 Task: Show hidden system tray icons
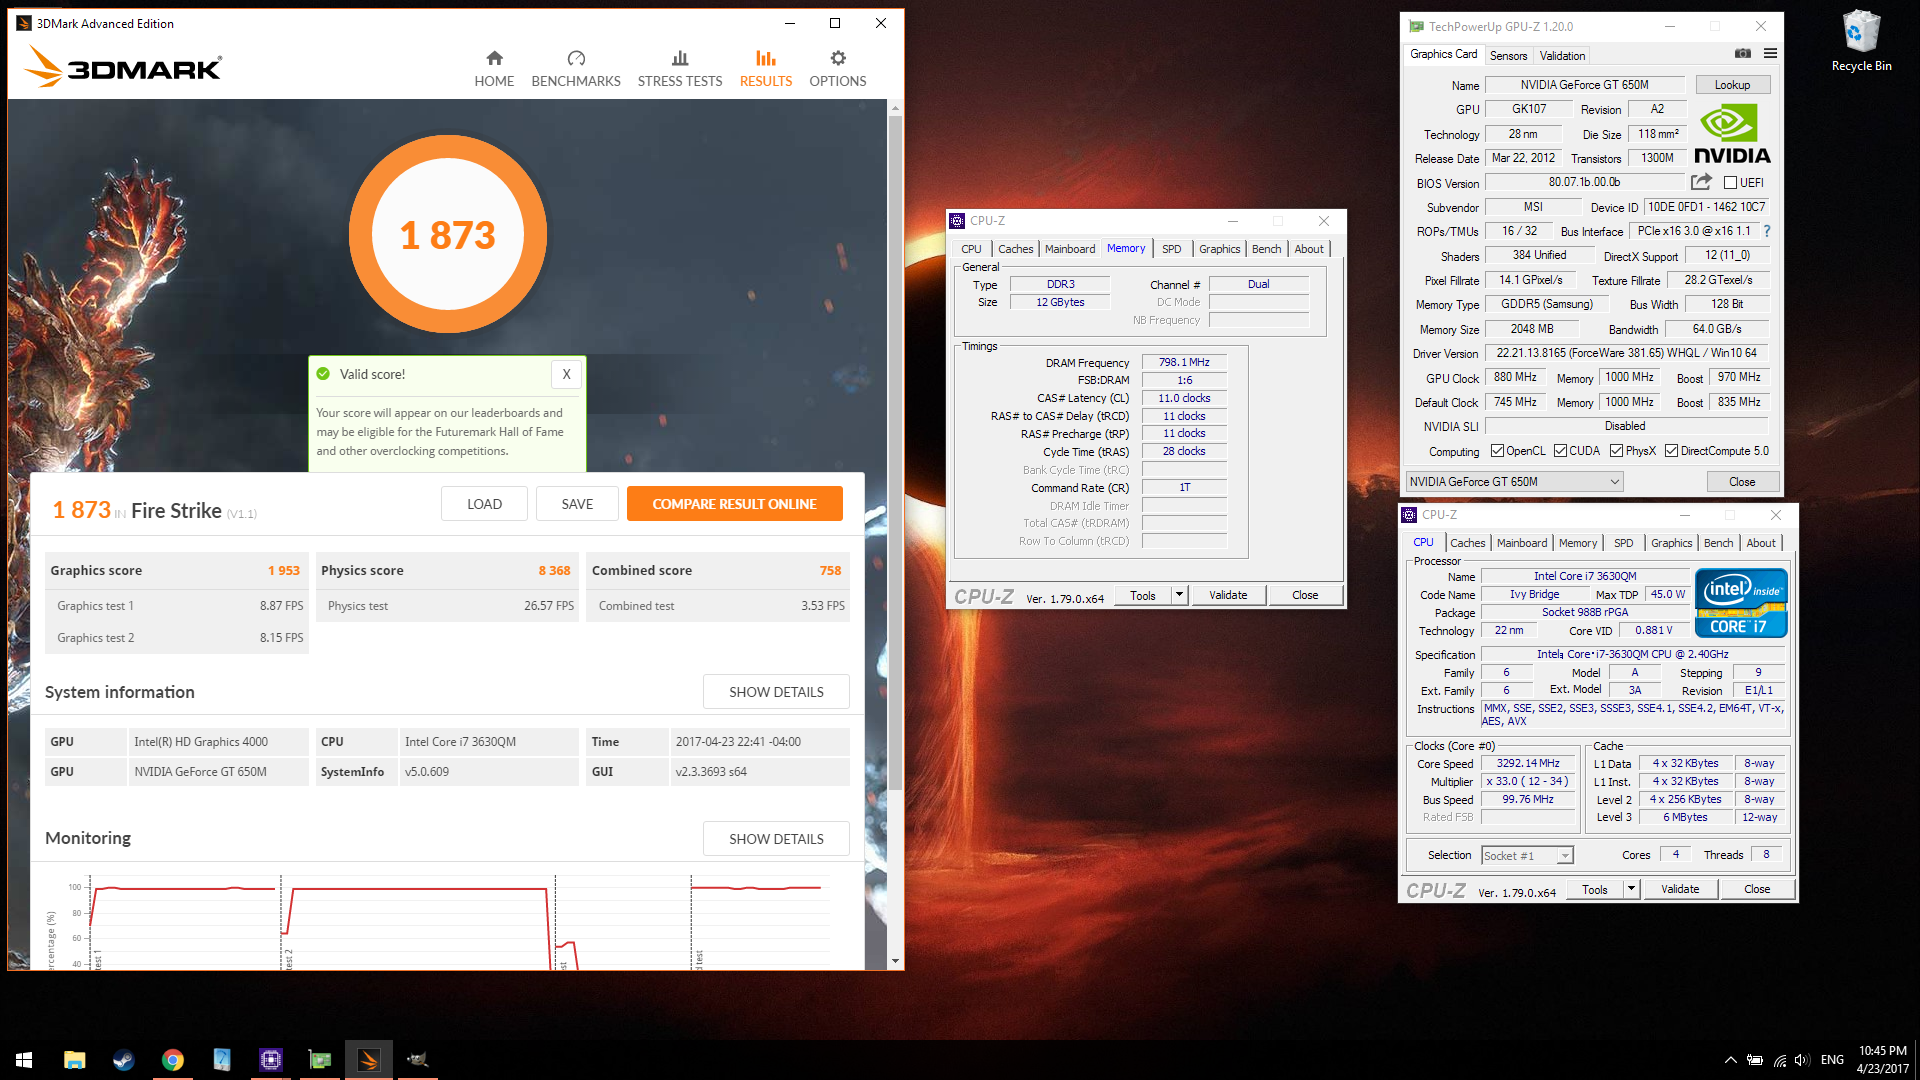1730,1060
